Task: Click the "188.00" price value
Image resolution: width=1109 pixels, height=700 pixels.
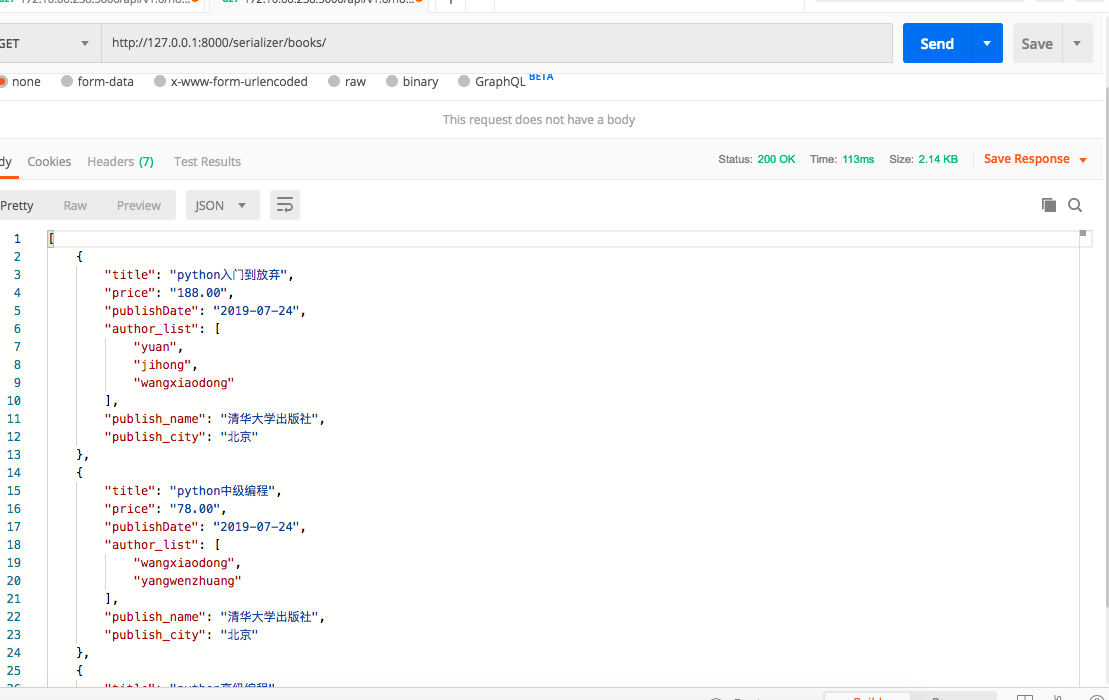Action: tap(198, 293)
